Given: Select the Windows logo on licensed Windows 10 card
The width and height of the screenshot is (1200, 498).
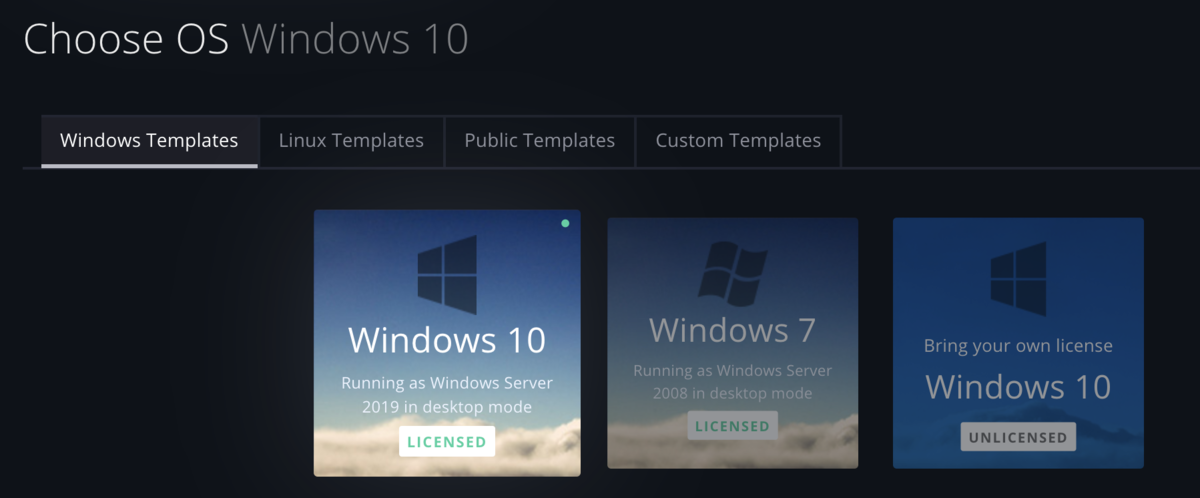Looking at the screenshot, I should [x=447, y=275].
